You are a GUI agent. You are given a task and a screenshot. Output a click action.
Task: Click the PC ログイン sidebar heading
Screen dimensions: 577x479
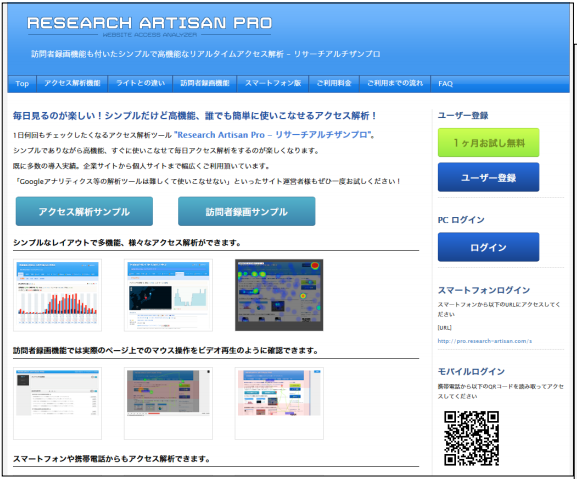point(461,220)
